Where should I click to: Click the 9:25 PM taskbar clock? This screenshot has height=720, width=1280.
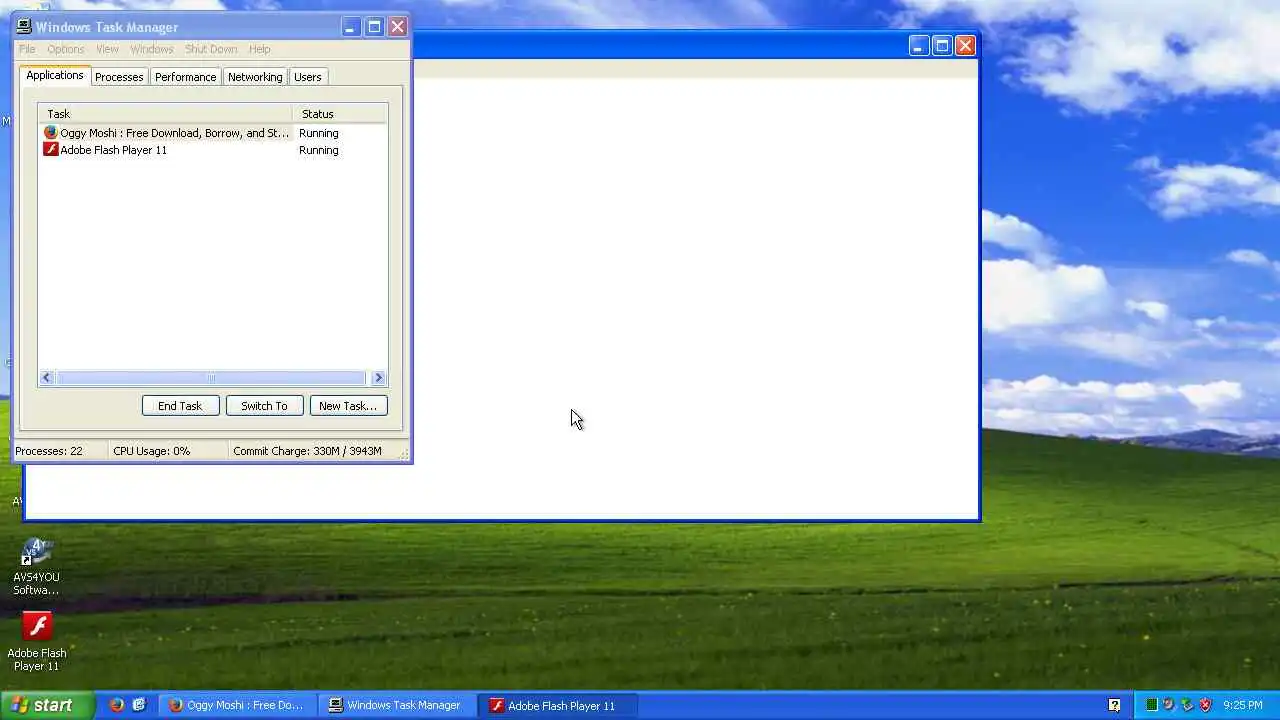[1243, 705]
